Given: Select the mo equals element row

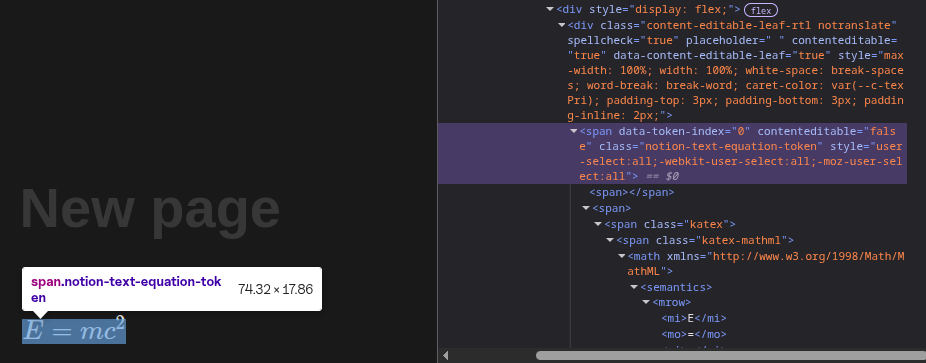Looking at the screenshot, I should [693, 335].
